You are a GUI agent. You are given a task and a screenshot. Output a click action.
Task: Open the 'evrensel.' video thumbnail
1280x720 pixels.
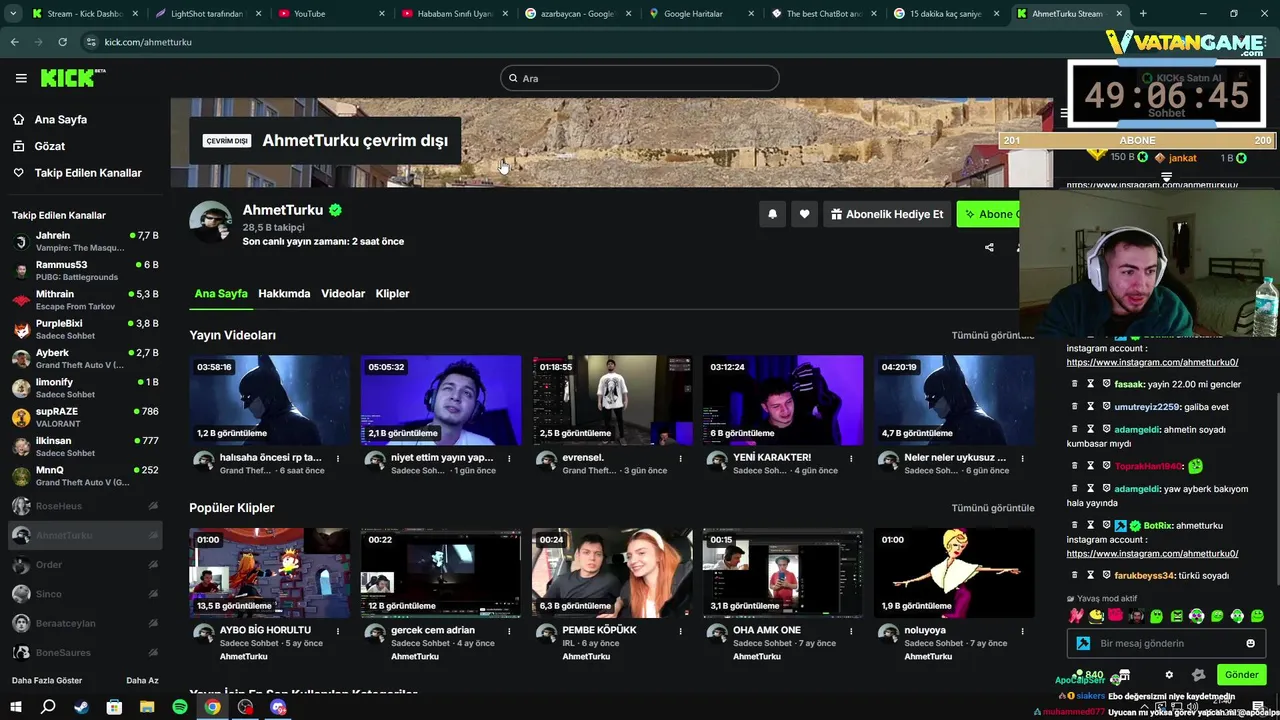[x=612, y=400]
